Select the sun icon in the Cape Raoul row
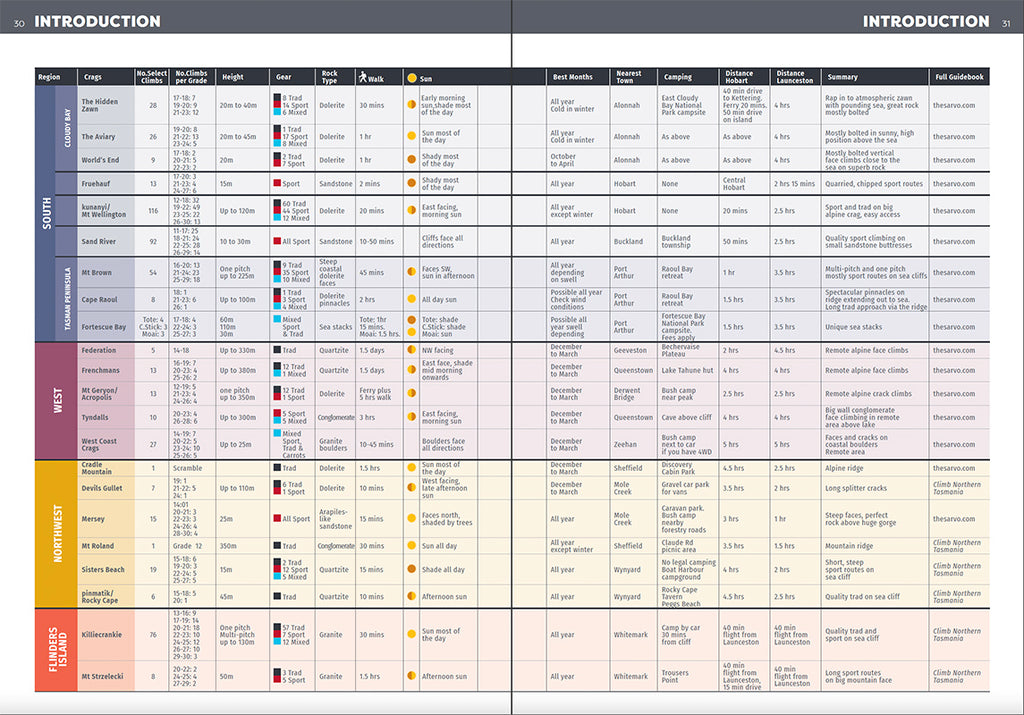 coord(411,299)
